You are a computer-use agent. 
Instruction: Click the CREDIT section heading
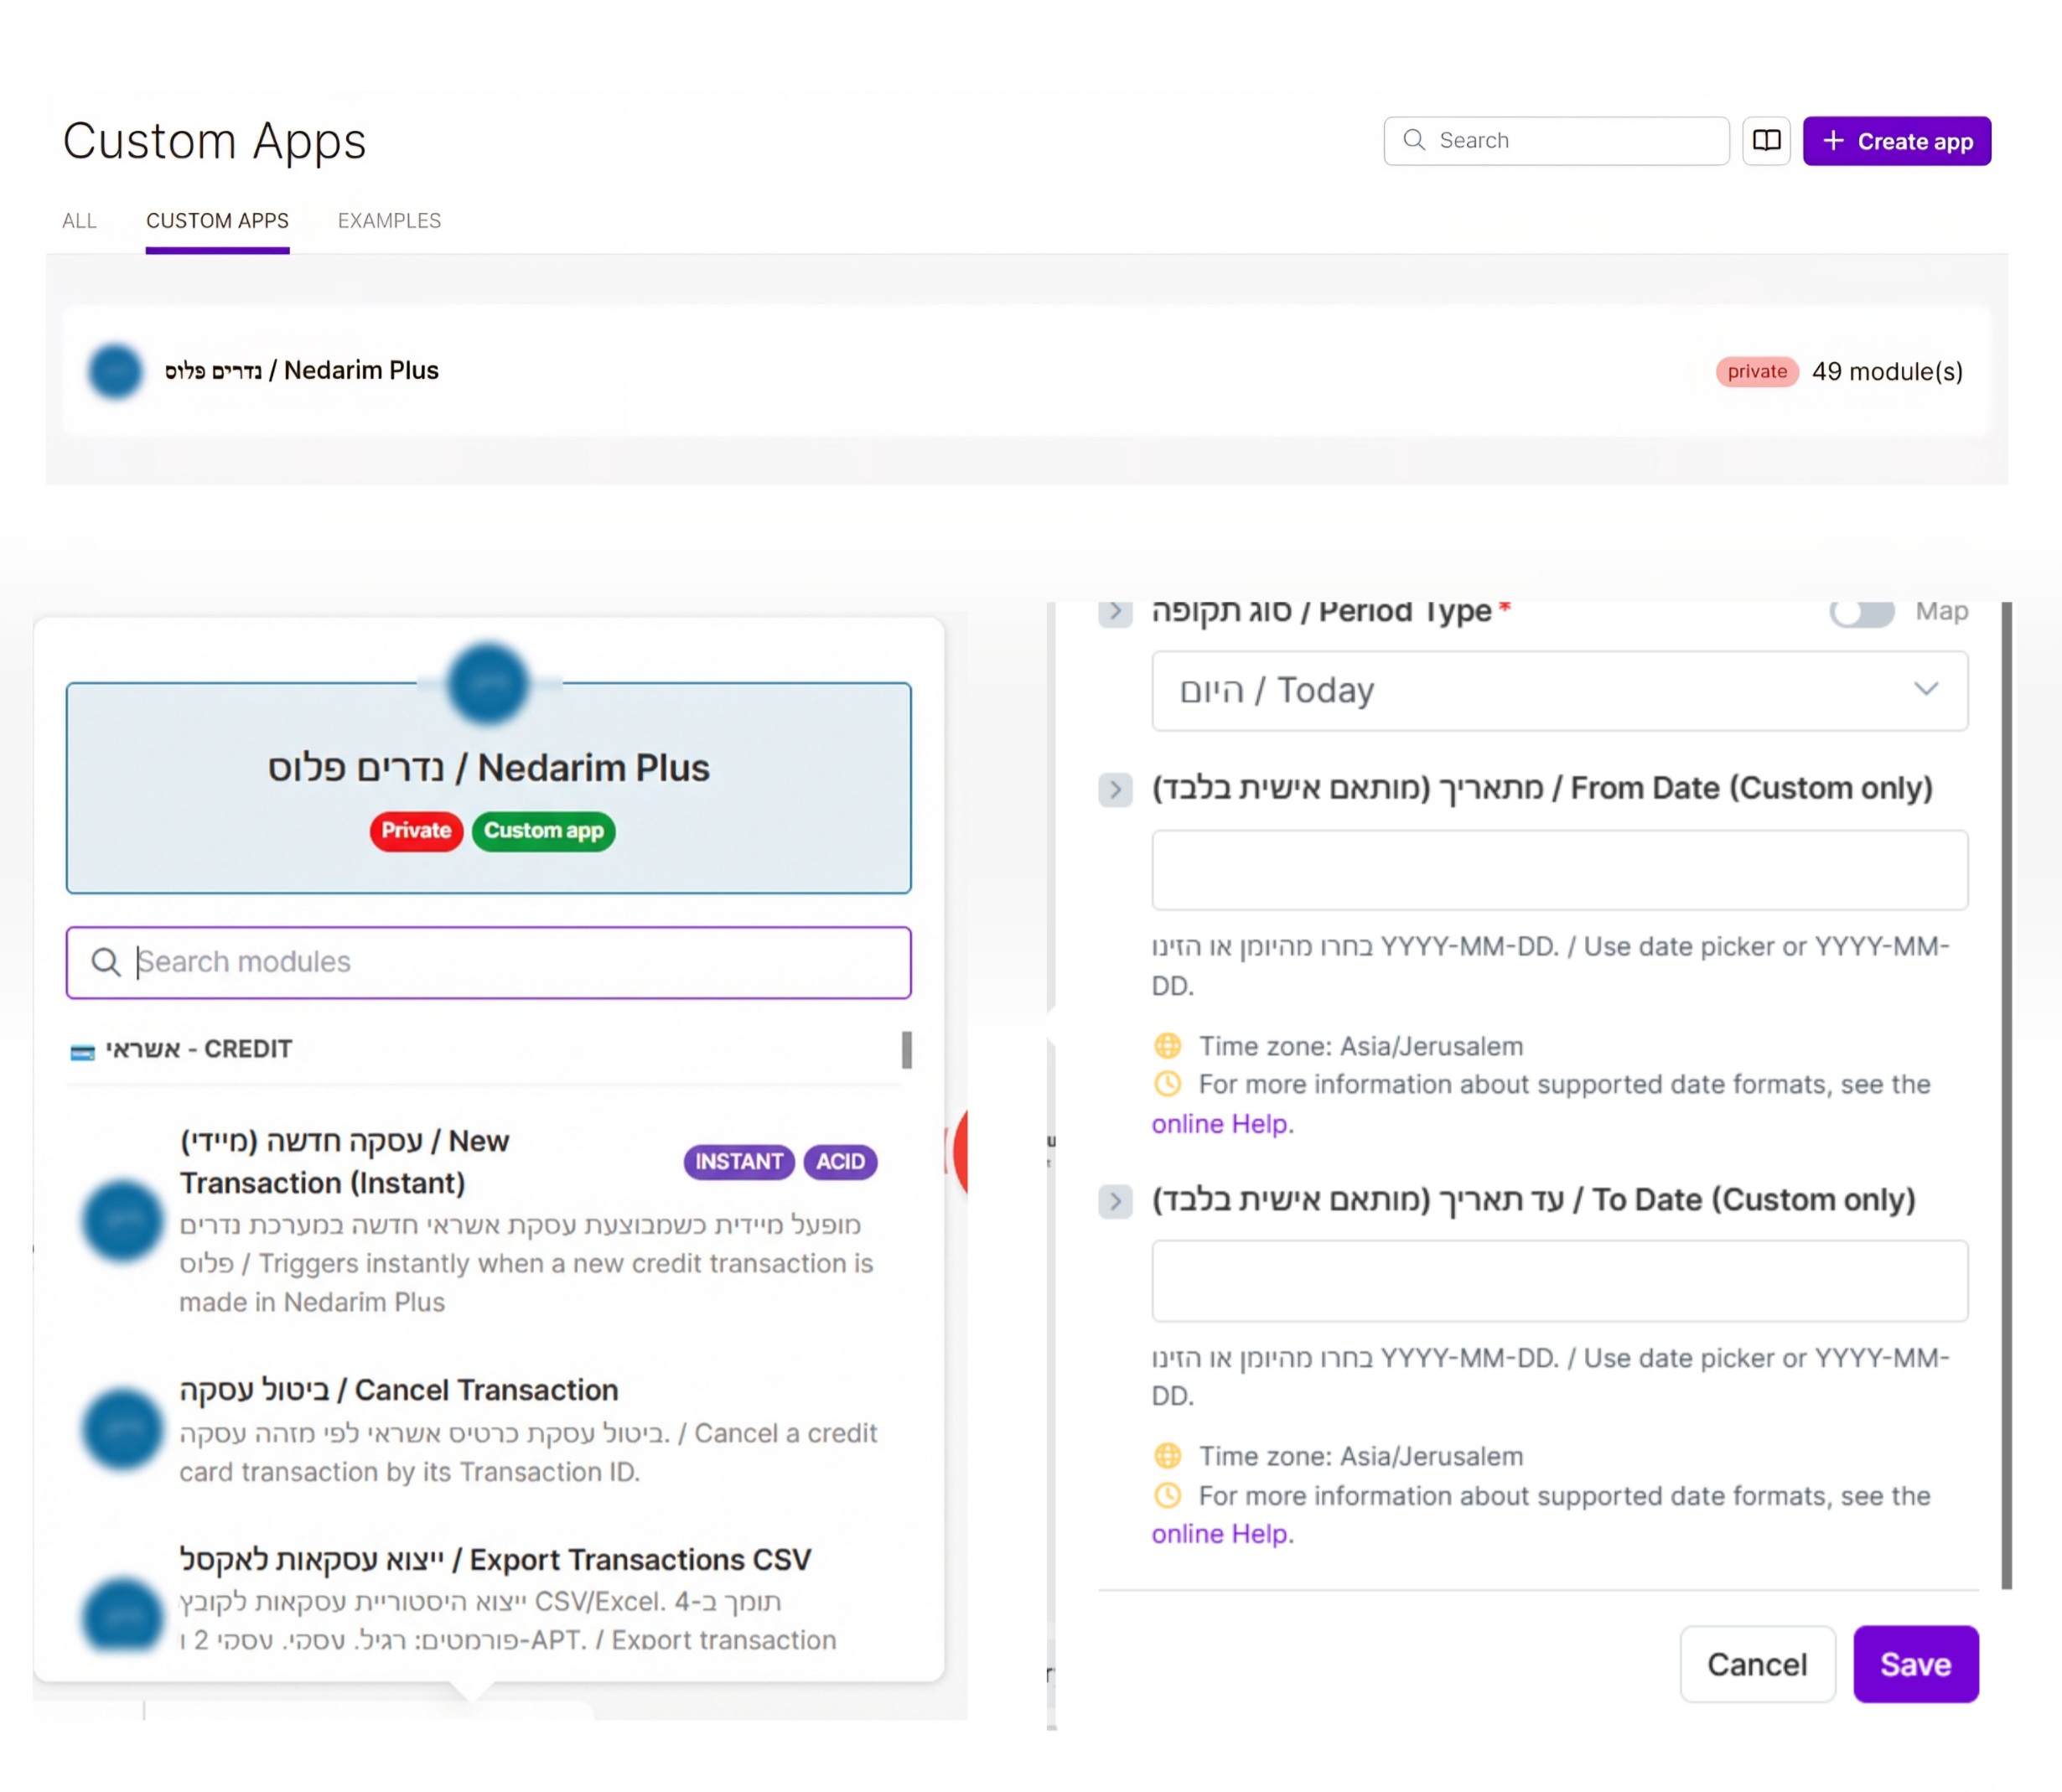(x=199, y=1049)
